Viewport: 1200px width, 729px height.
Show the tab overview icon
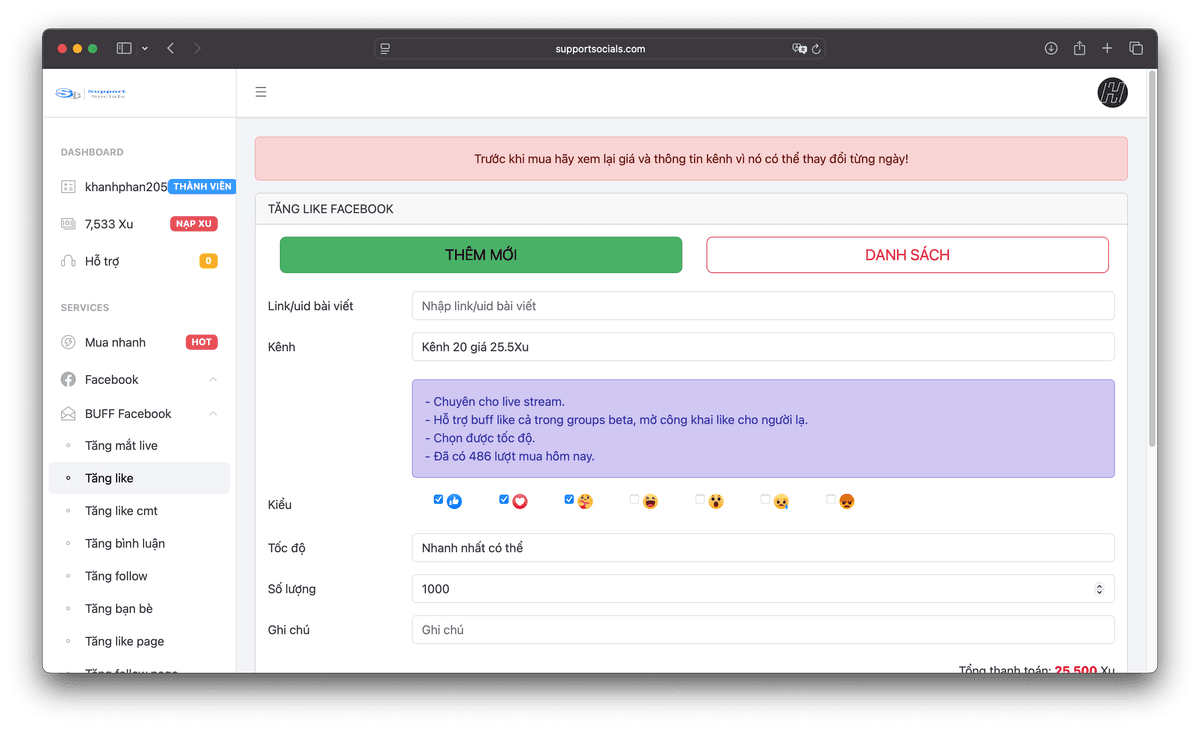(x=1136, y=48)
